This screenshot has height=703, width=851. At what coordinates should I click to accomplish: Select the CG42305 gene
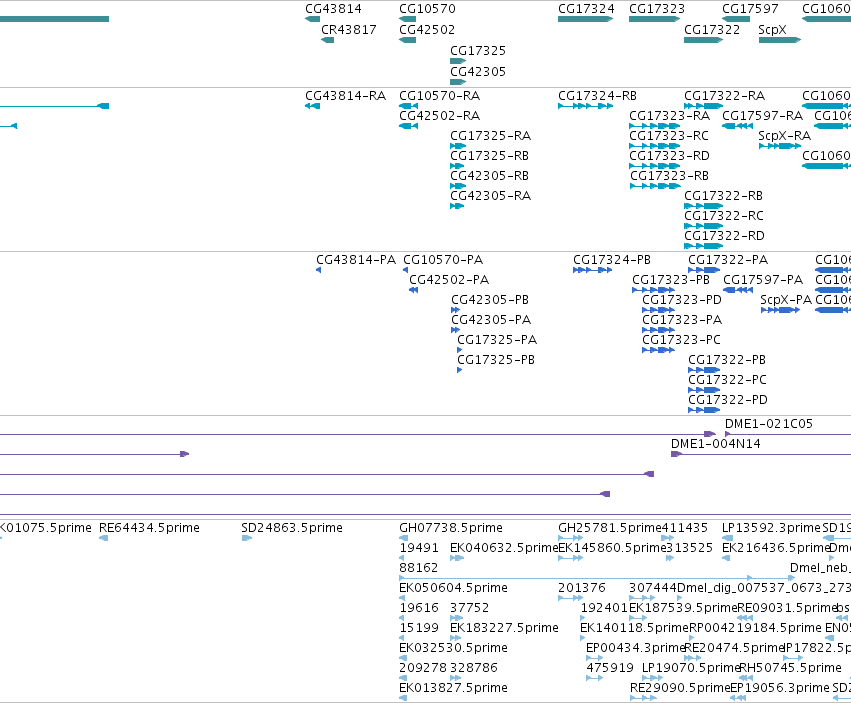click(458, 82)
